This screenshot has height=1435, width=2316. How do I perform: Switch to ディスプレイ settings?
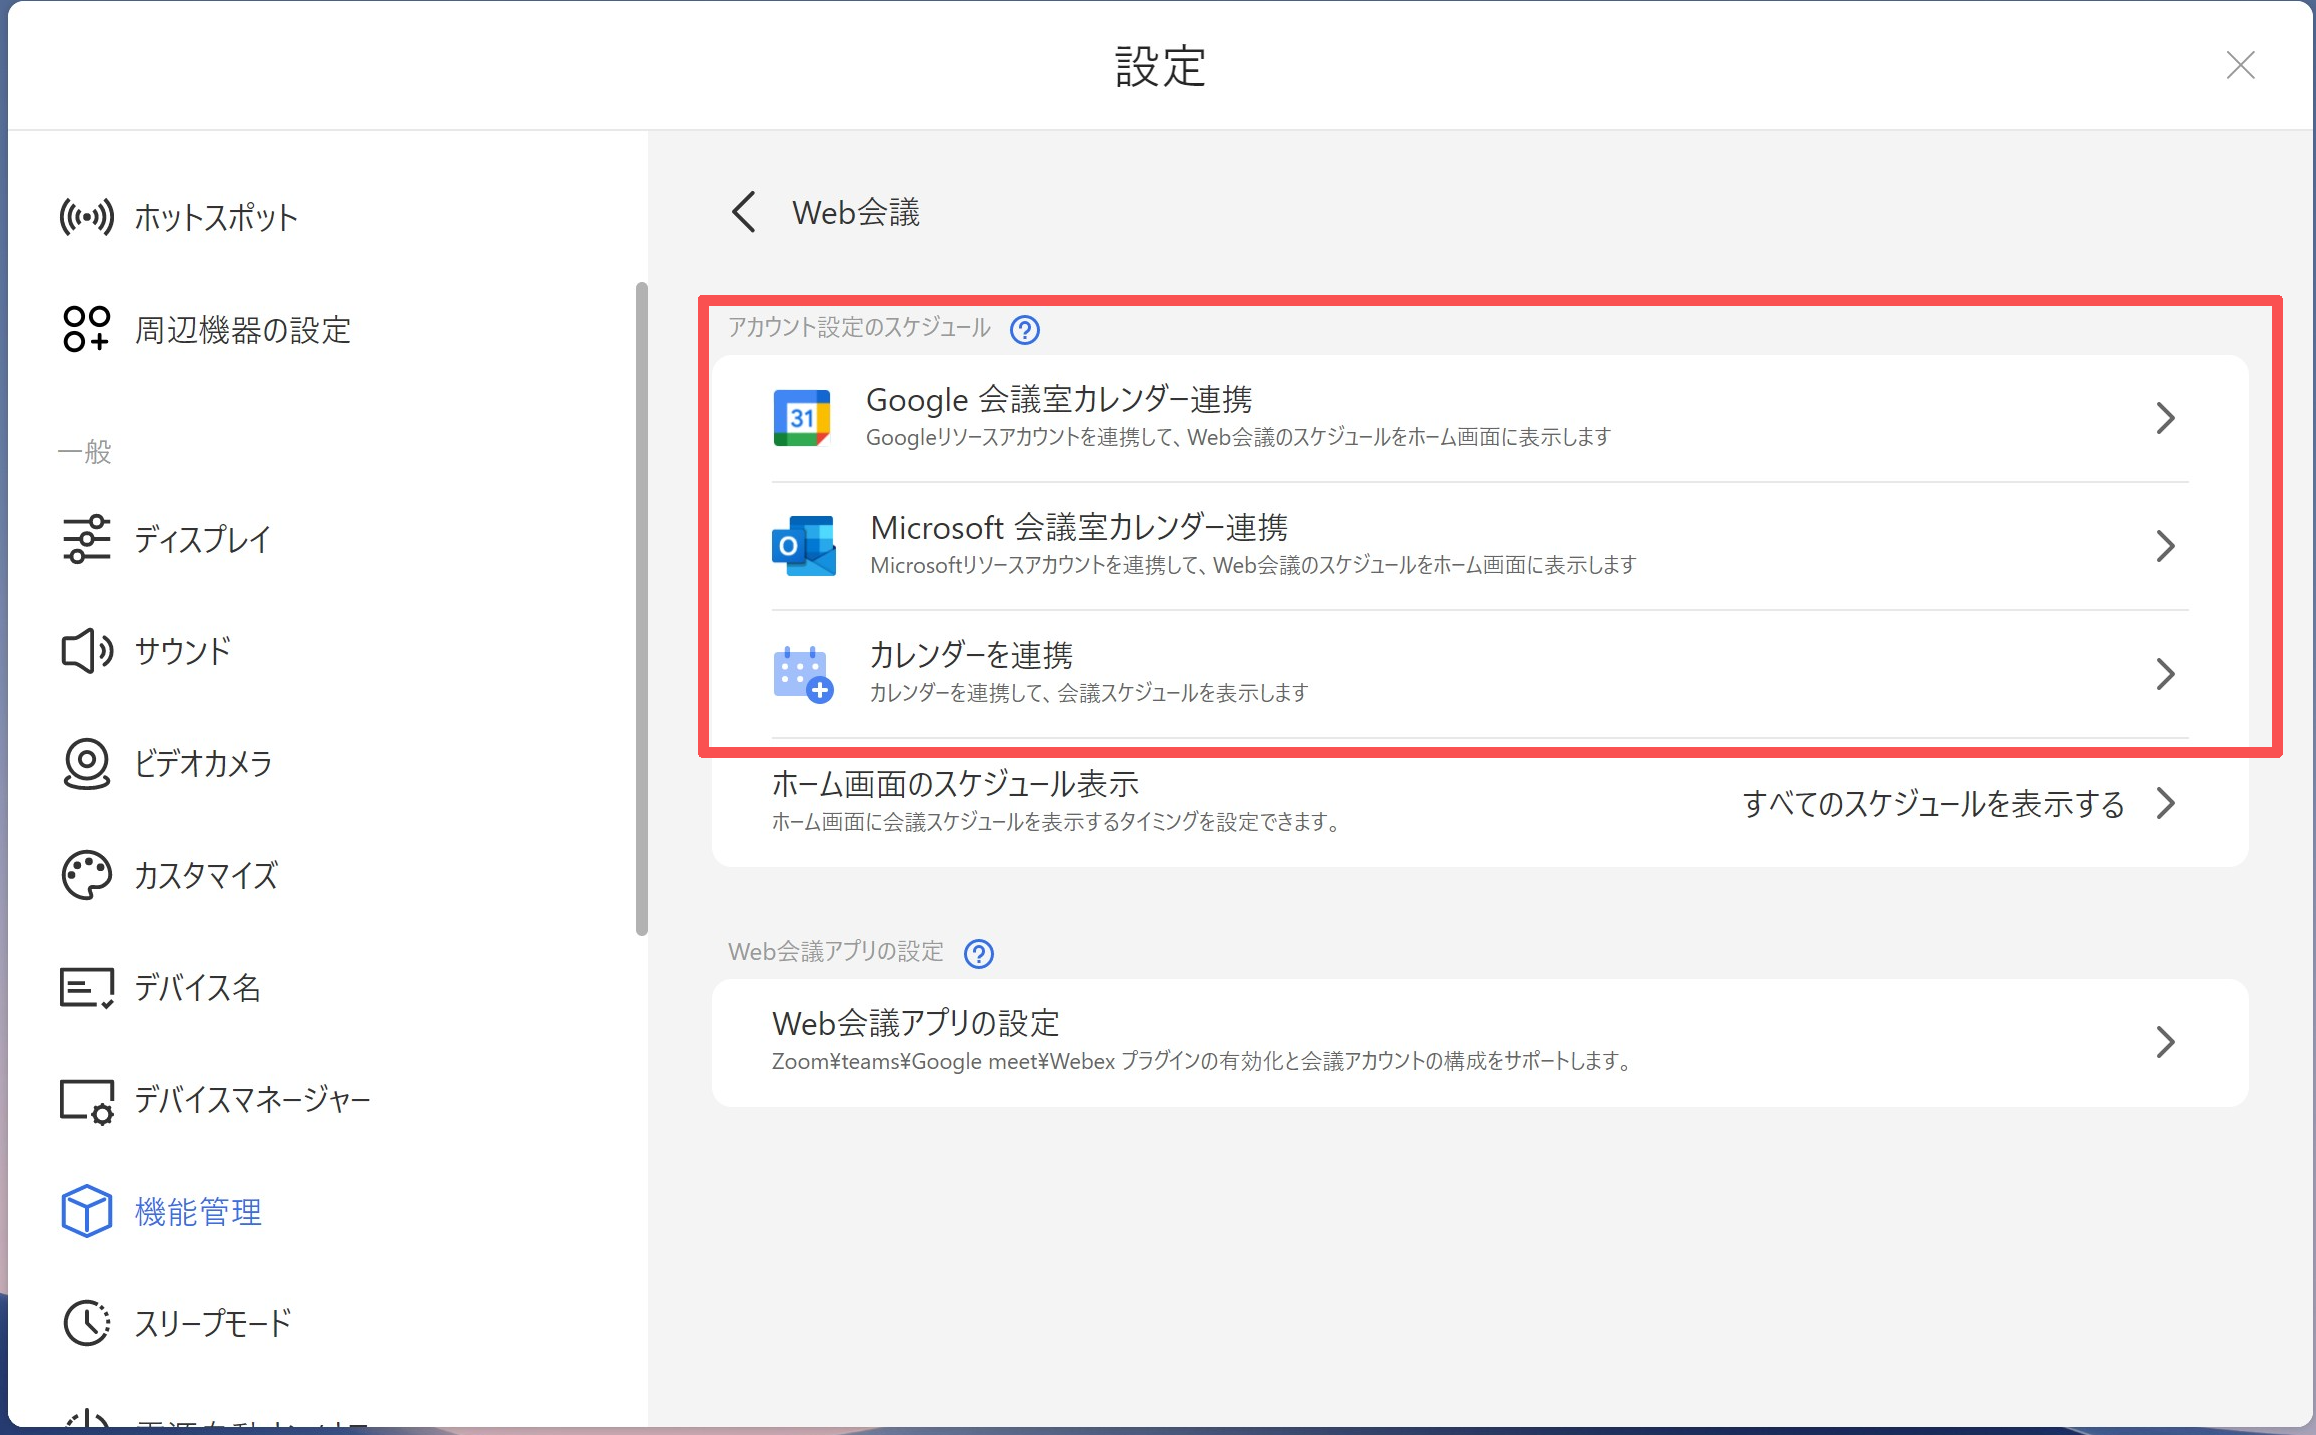click(202, 540)
